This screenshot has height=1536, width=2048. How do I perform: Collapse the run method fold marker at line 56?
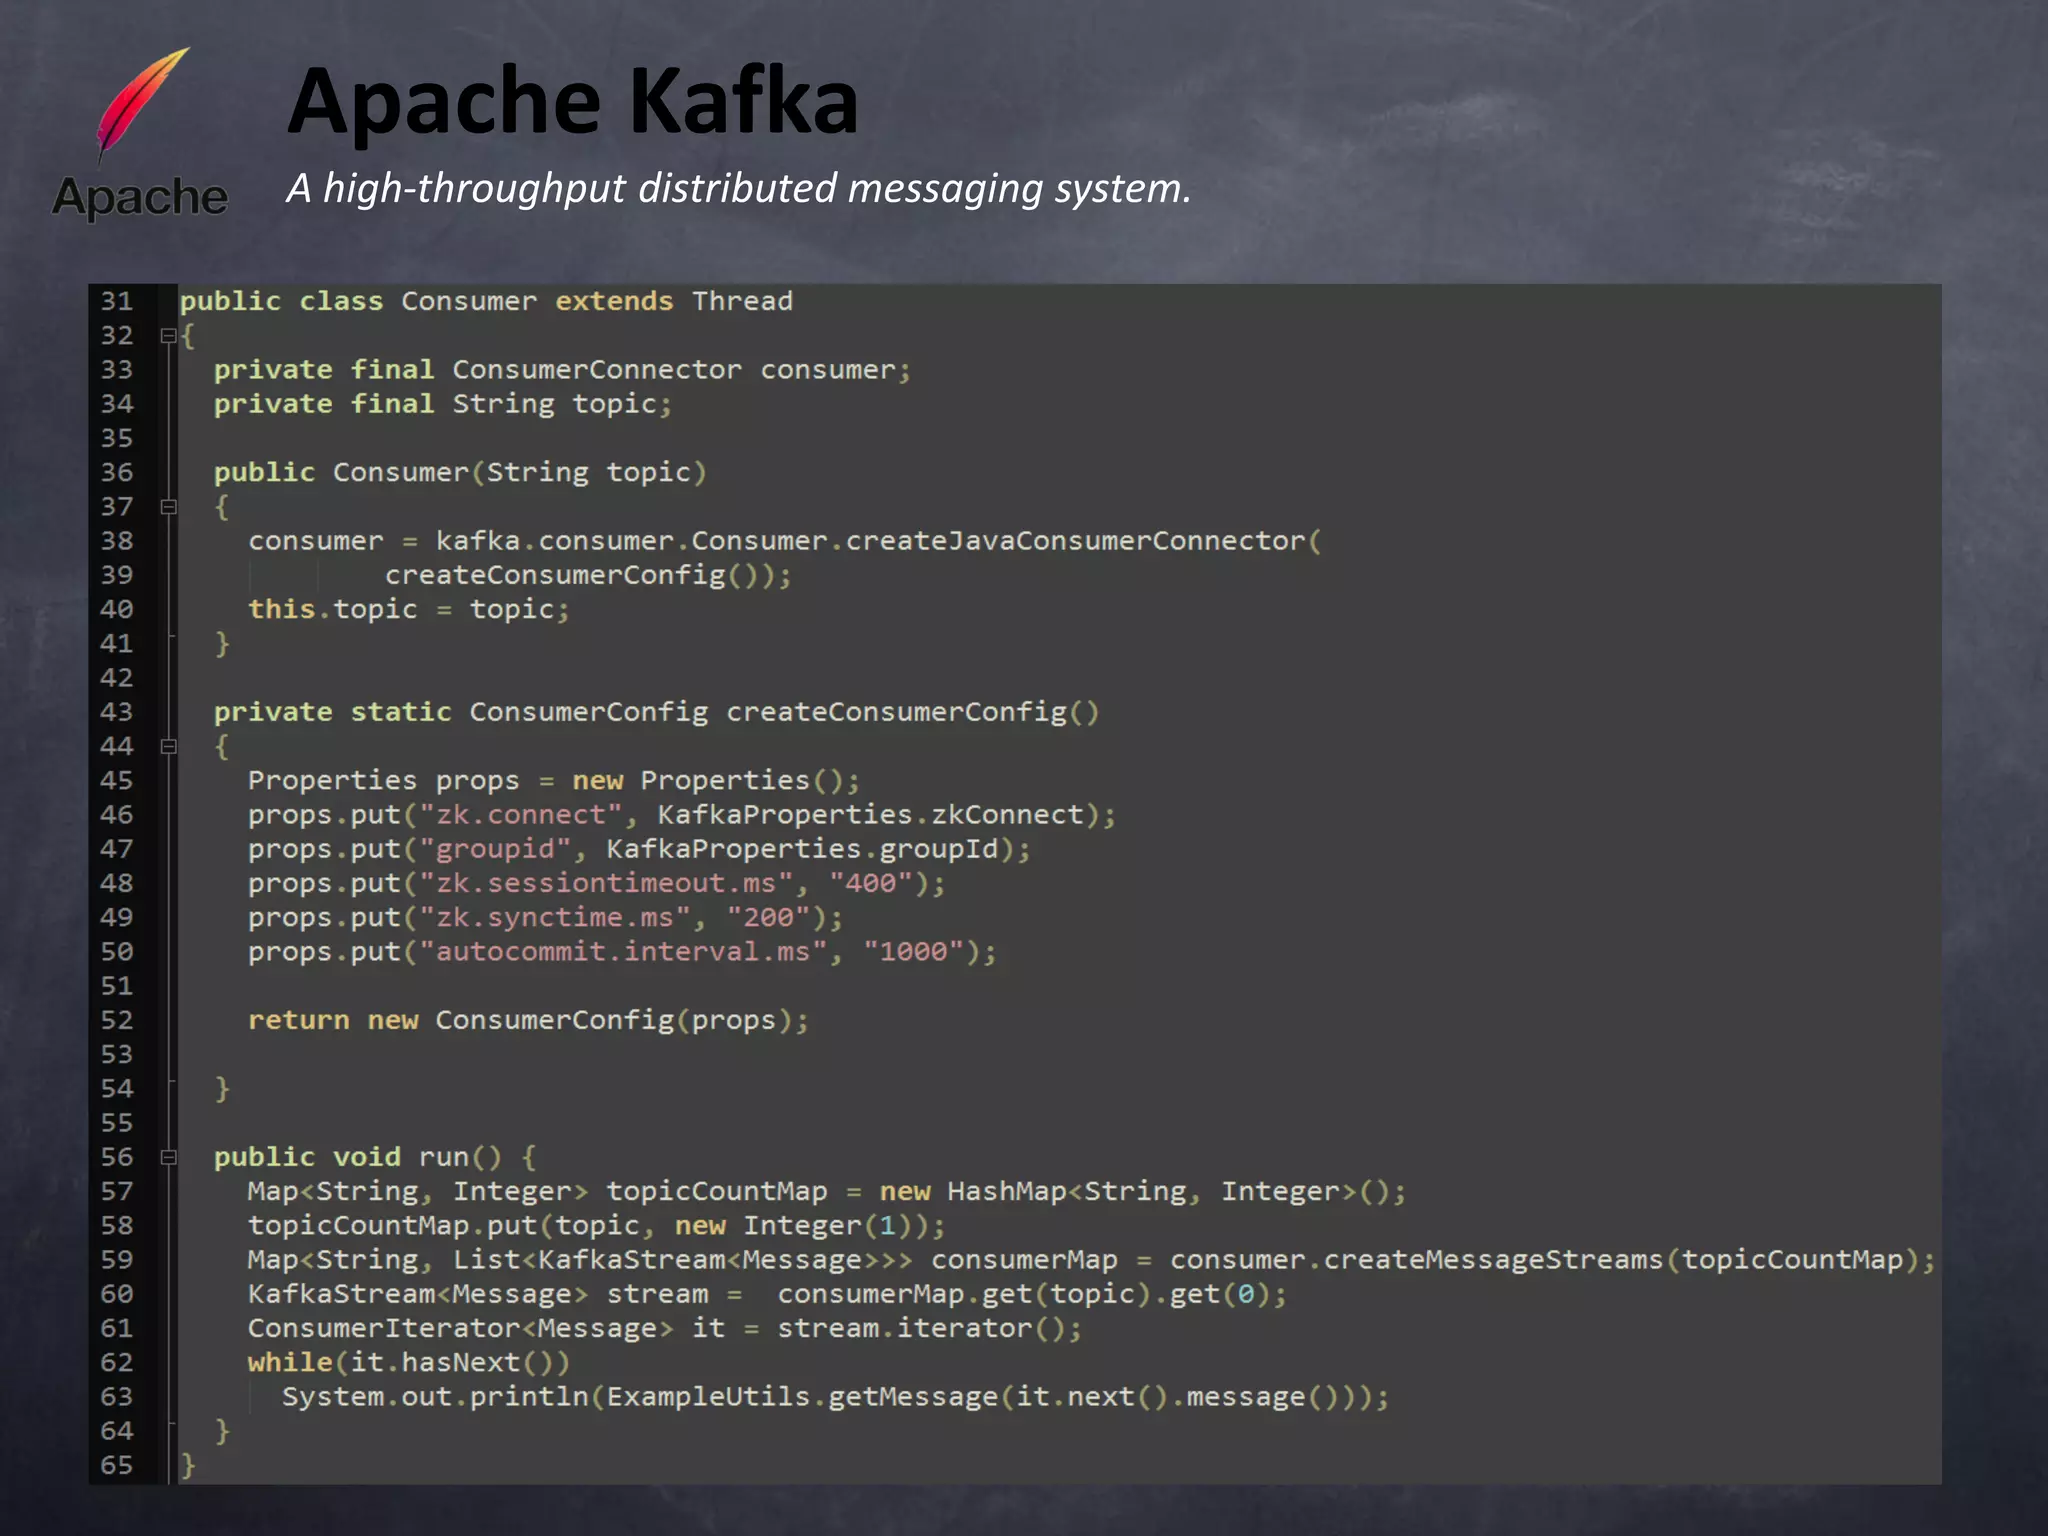coord(168,1157)
